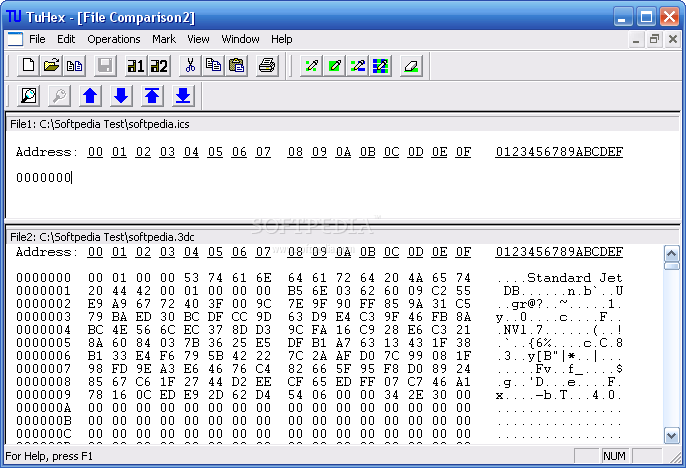This screenshot has width=686, height=468.
Task: Open the File menu
Action: (x=37, y=39)
